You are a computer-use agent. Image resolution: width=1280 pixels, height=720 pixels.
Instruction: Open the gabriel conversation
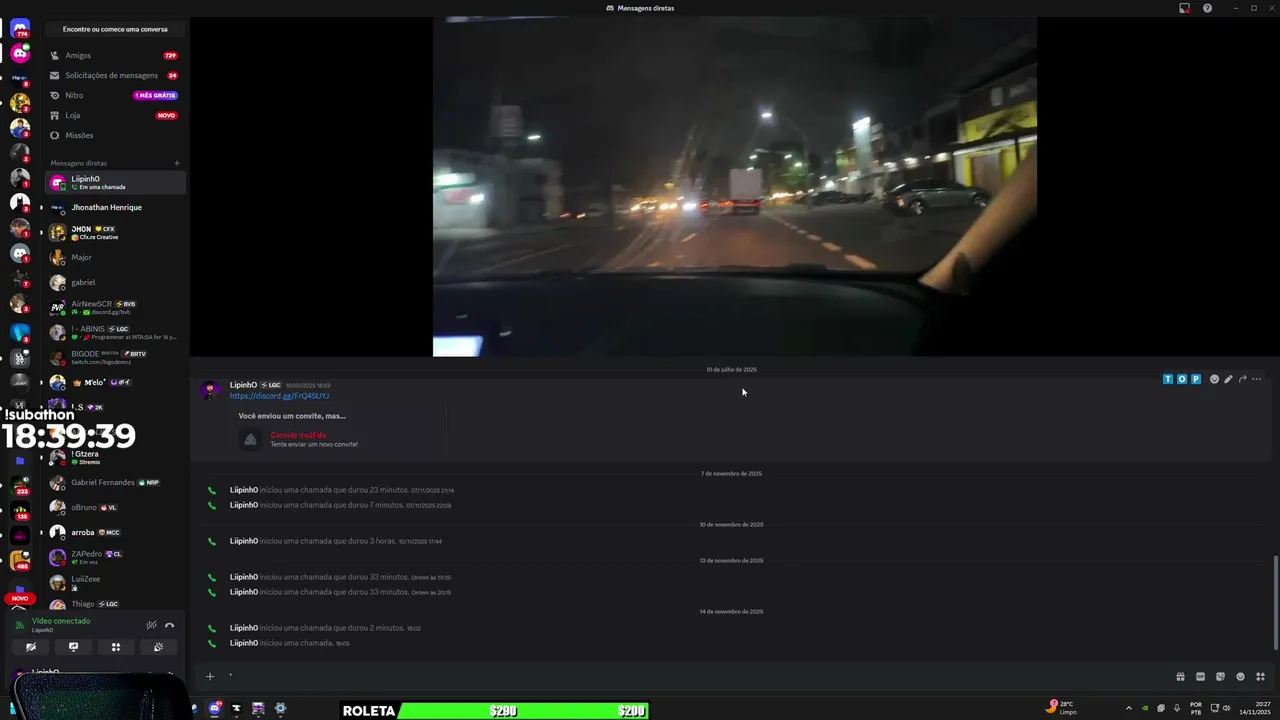tap(115, 282)
